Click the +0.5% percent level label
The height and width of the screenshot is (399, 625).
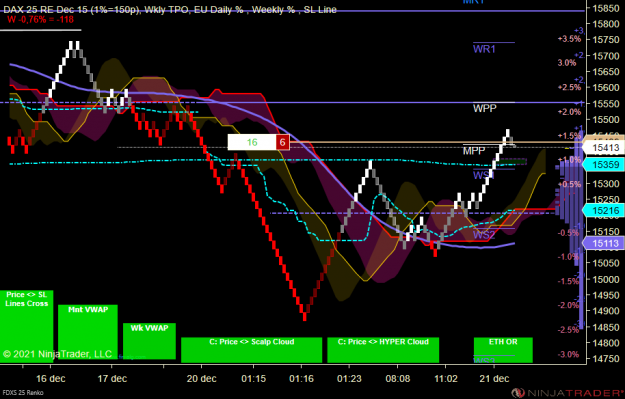point(569,184)
